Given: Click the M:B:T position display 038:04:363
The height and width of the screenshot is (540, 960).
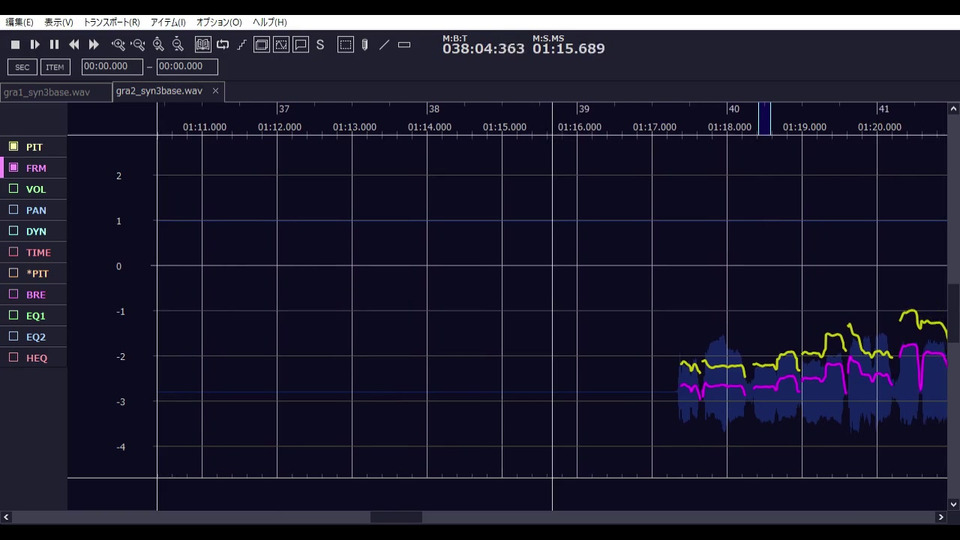Looking at the screenshot, I should [483, 48].
